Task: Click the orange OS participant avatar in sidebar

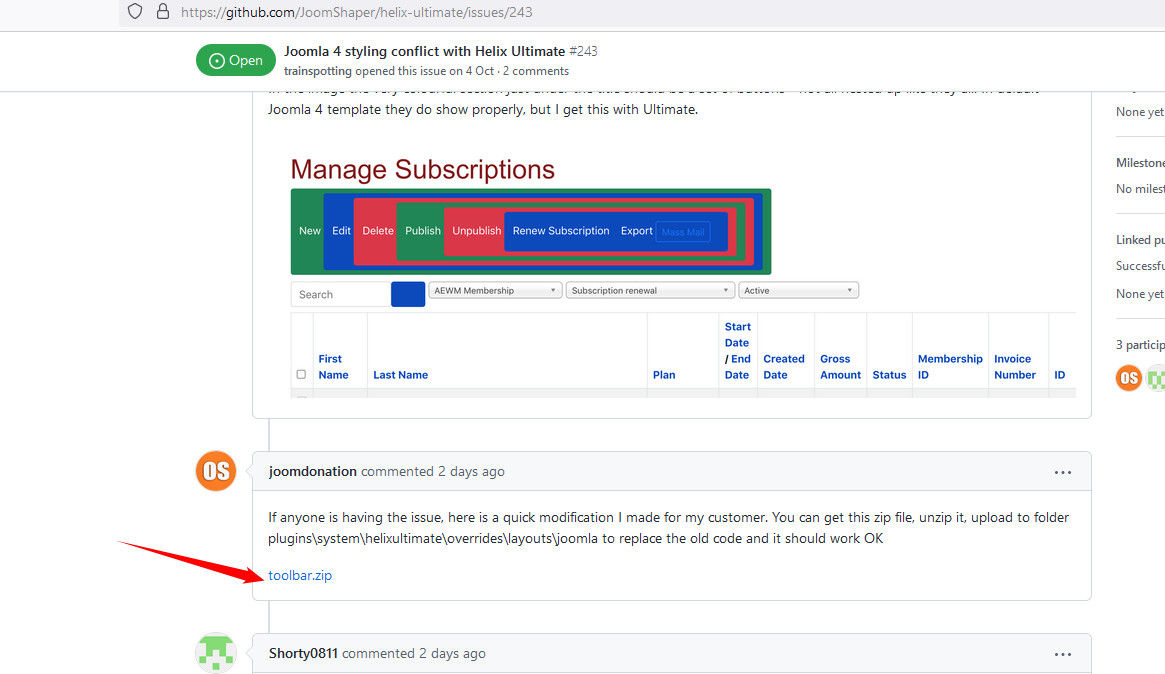Action: coord(1129,378)
